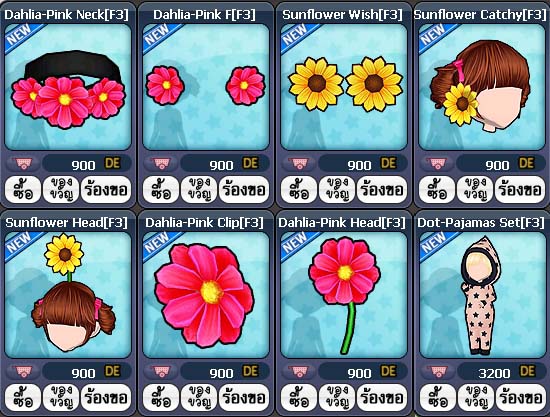Click basket icon under Sunflower Head item

(x=23, y=371)
